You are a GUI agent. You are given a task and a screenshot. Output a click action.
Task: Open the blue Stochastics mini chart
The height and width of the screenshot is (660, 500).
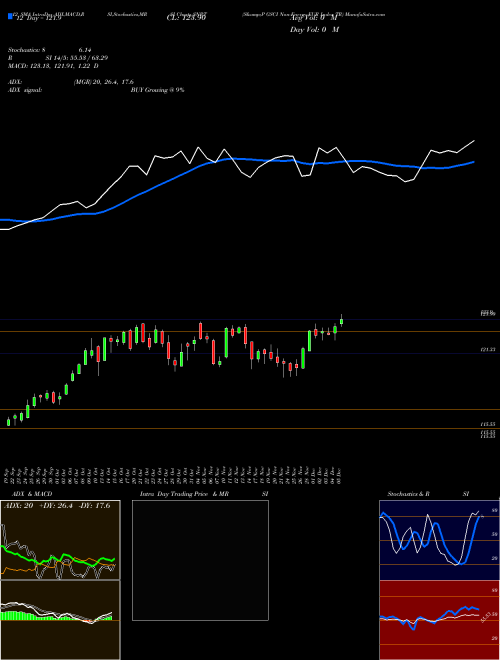439,540
